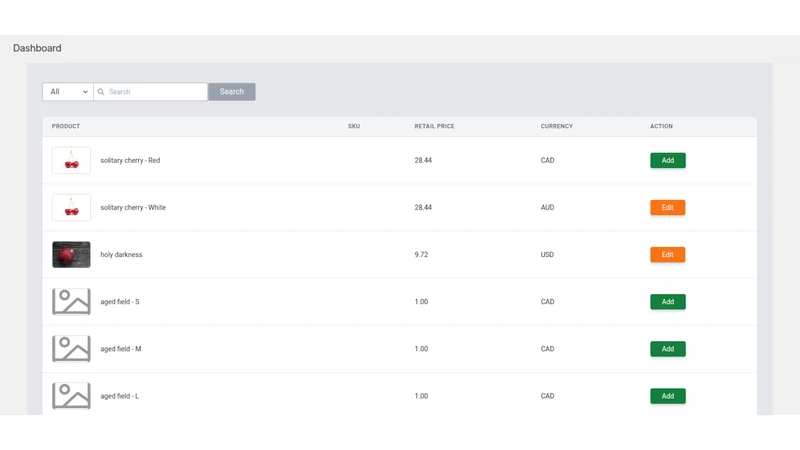The image size is (800, 450).
Task: Click the SKU column header
Action: click(354, 126)
